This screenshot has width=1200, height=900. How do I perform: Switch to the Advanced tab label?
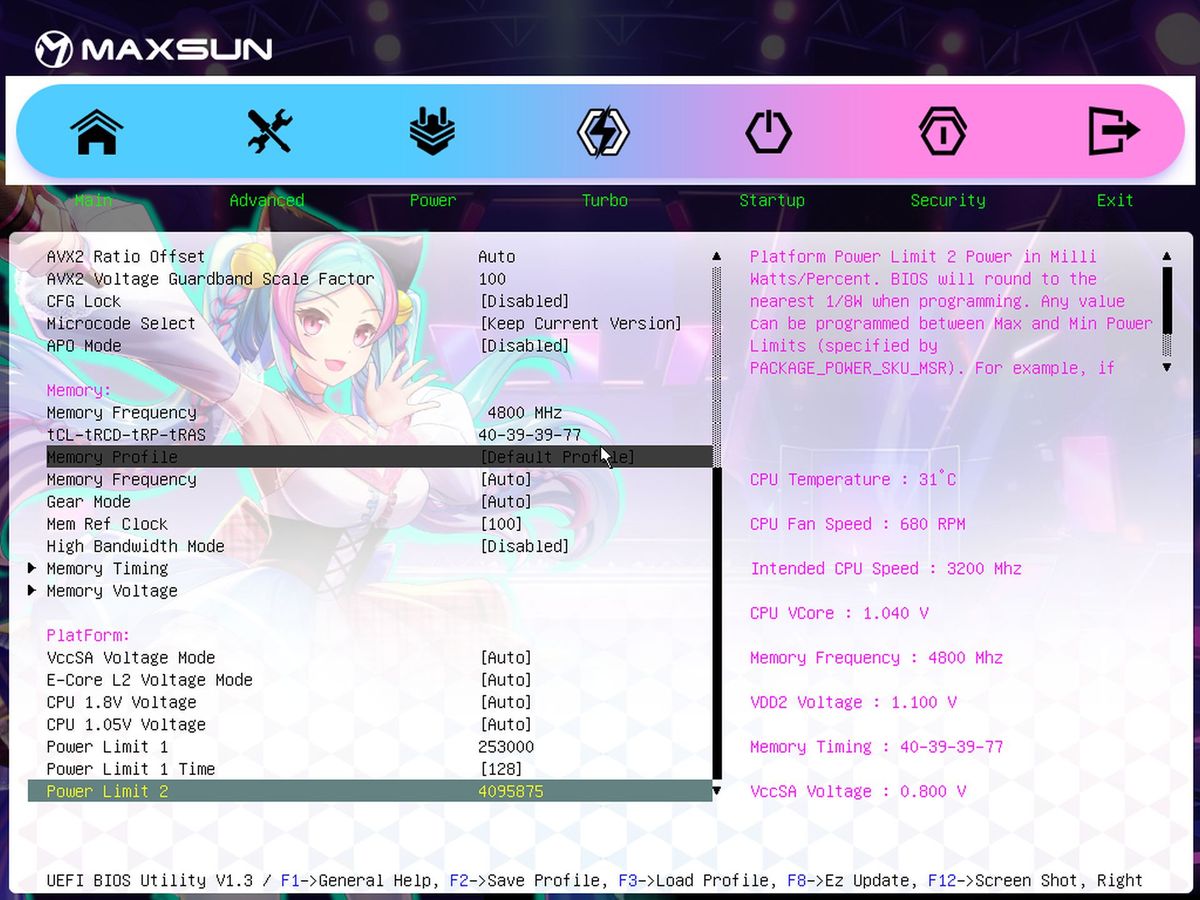click(267, 200)
